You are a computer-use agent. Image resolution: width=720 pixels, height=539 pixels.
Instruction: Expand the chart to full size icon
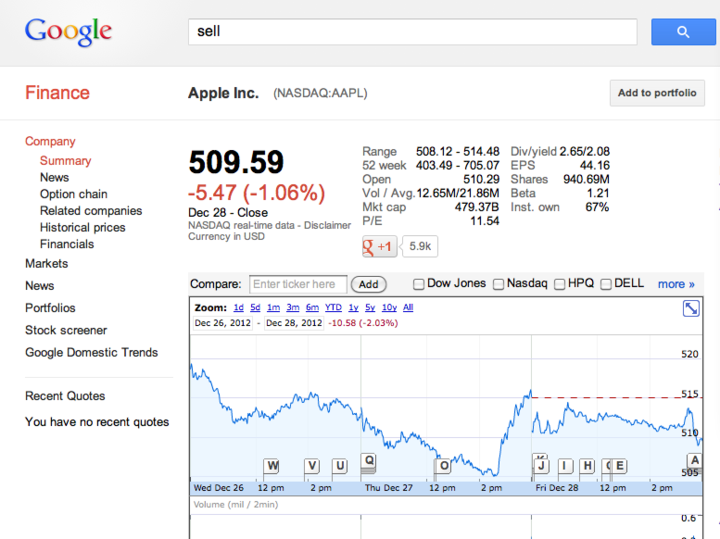pos(691,309)
